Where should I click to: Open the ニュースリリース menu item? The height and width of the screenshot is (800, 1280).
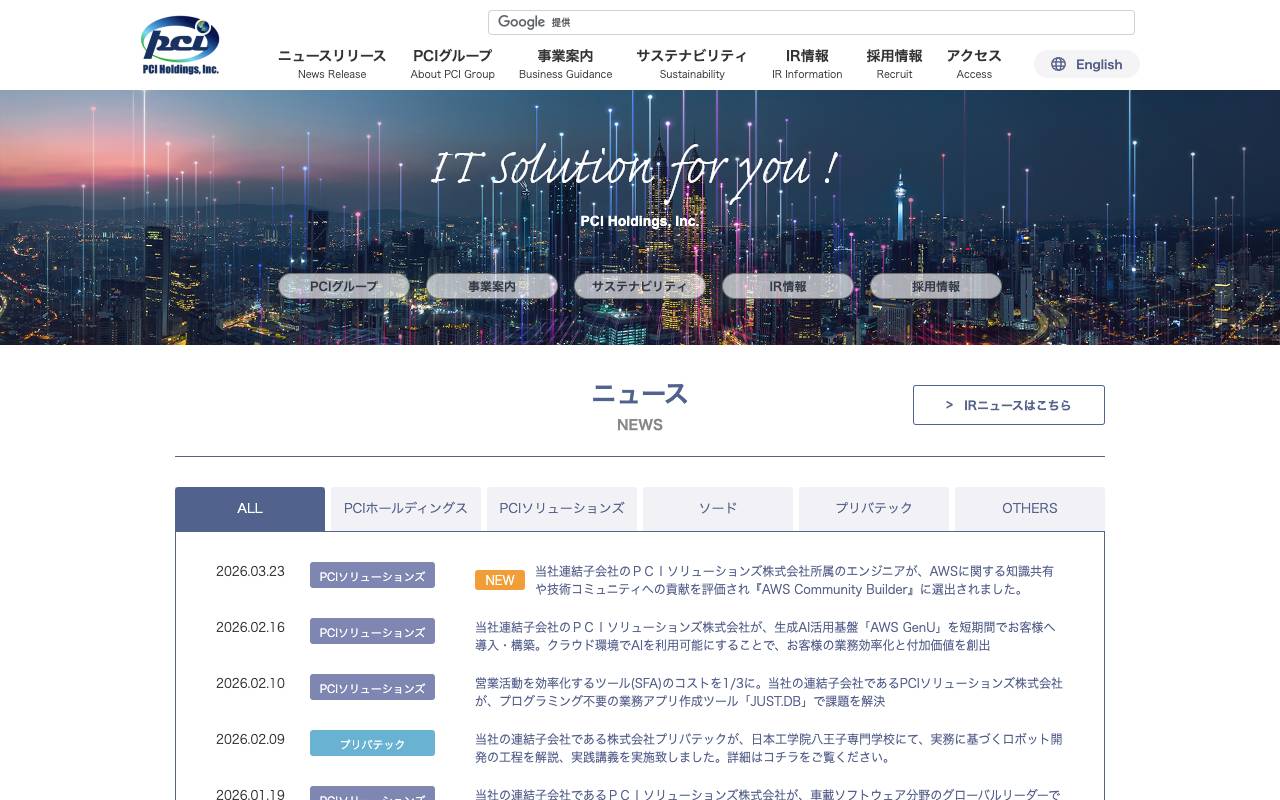click(331, 64)
